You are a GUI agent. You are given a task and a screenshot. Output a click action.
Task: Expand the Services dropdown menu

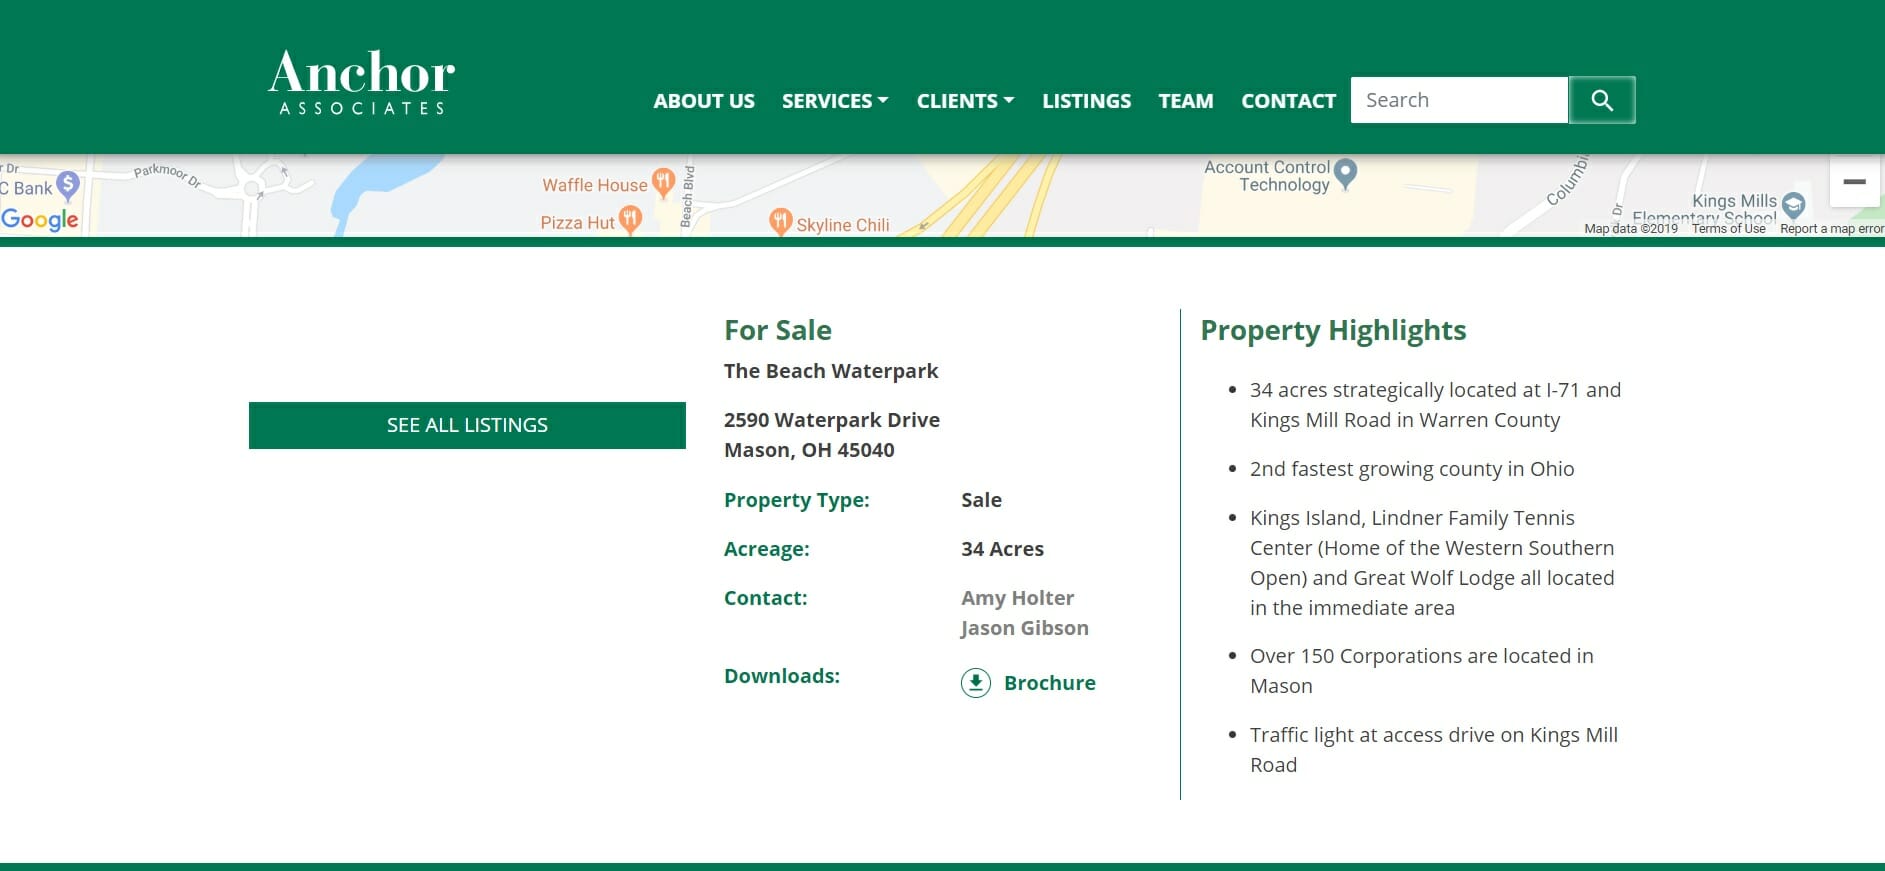point(835,101)
